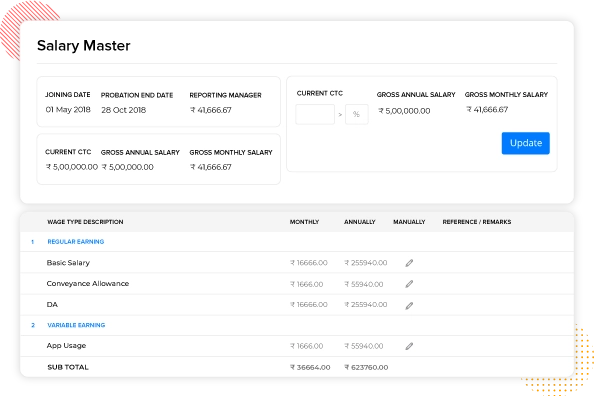The image size is (594, 396).
Task: Click the Manually column header
Action: [x=409, y=222]
